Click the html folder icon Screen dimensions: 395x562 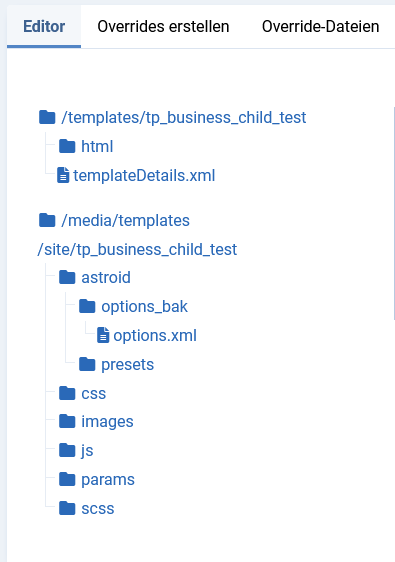pos(67,146)
